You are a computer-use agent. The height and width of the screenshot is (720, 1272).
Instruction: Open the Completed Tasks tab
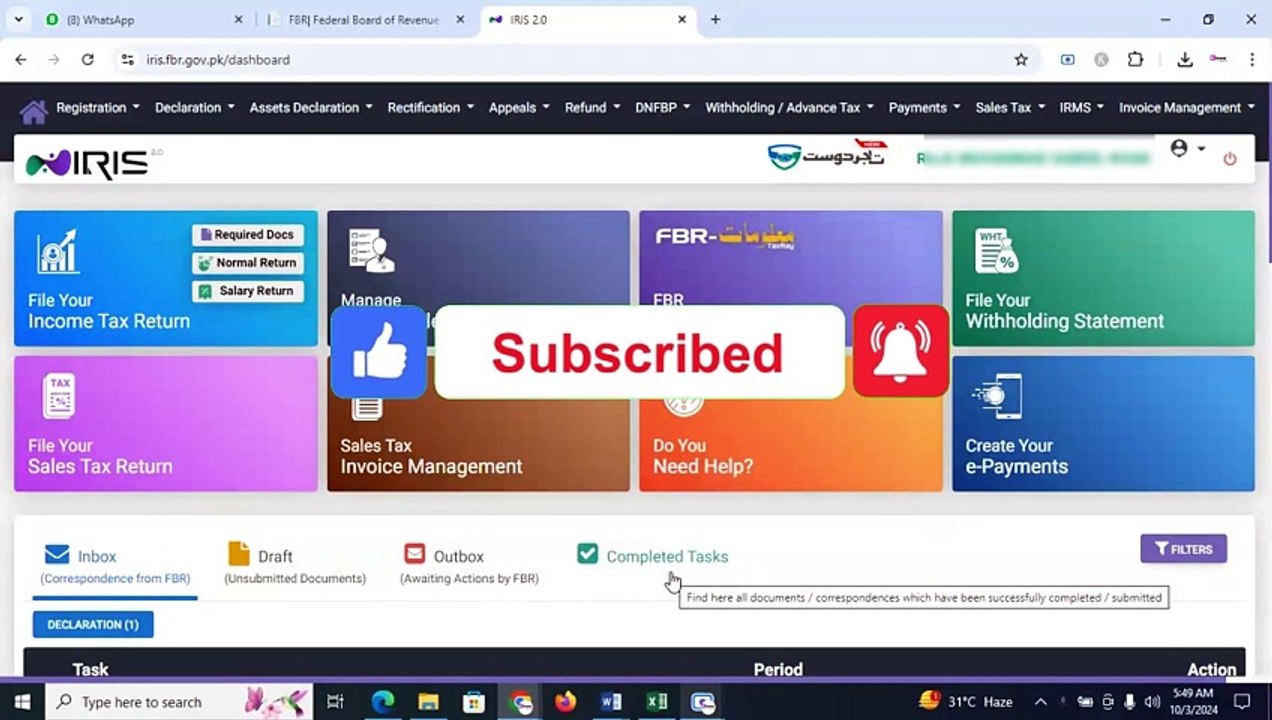(653, 556)
